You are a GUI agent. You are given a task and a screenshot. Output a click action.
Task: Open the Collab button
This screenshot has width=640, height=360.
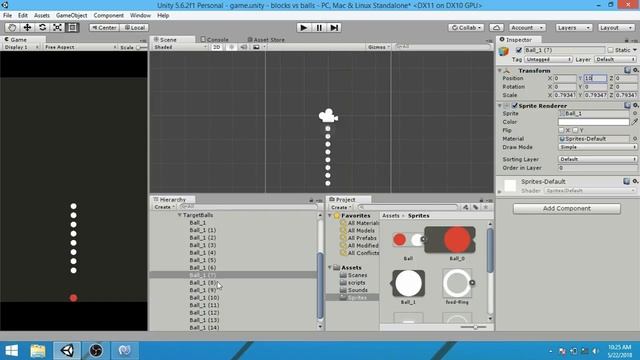point(466,27)
